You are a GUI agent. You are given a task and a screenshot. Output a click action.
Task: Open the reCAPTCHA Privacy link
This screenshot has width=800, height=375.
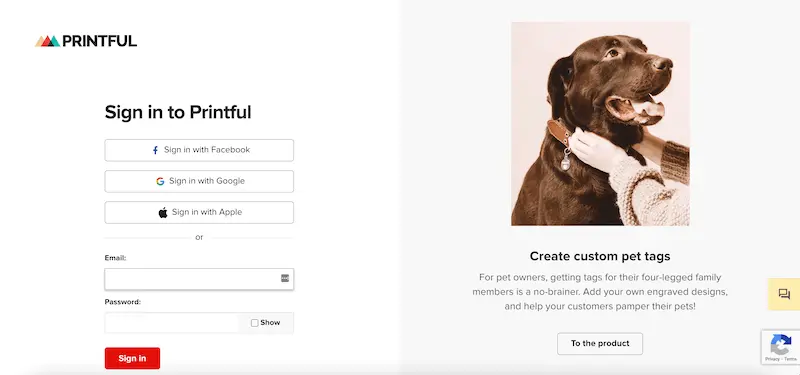(771, 359)
